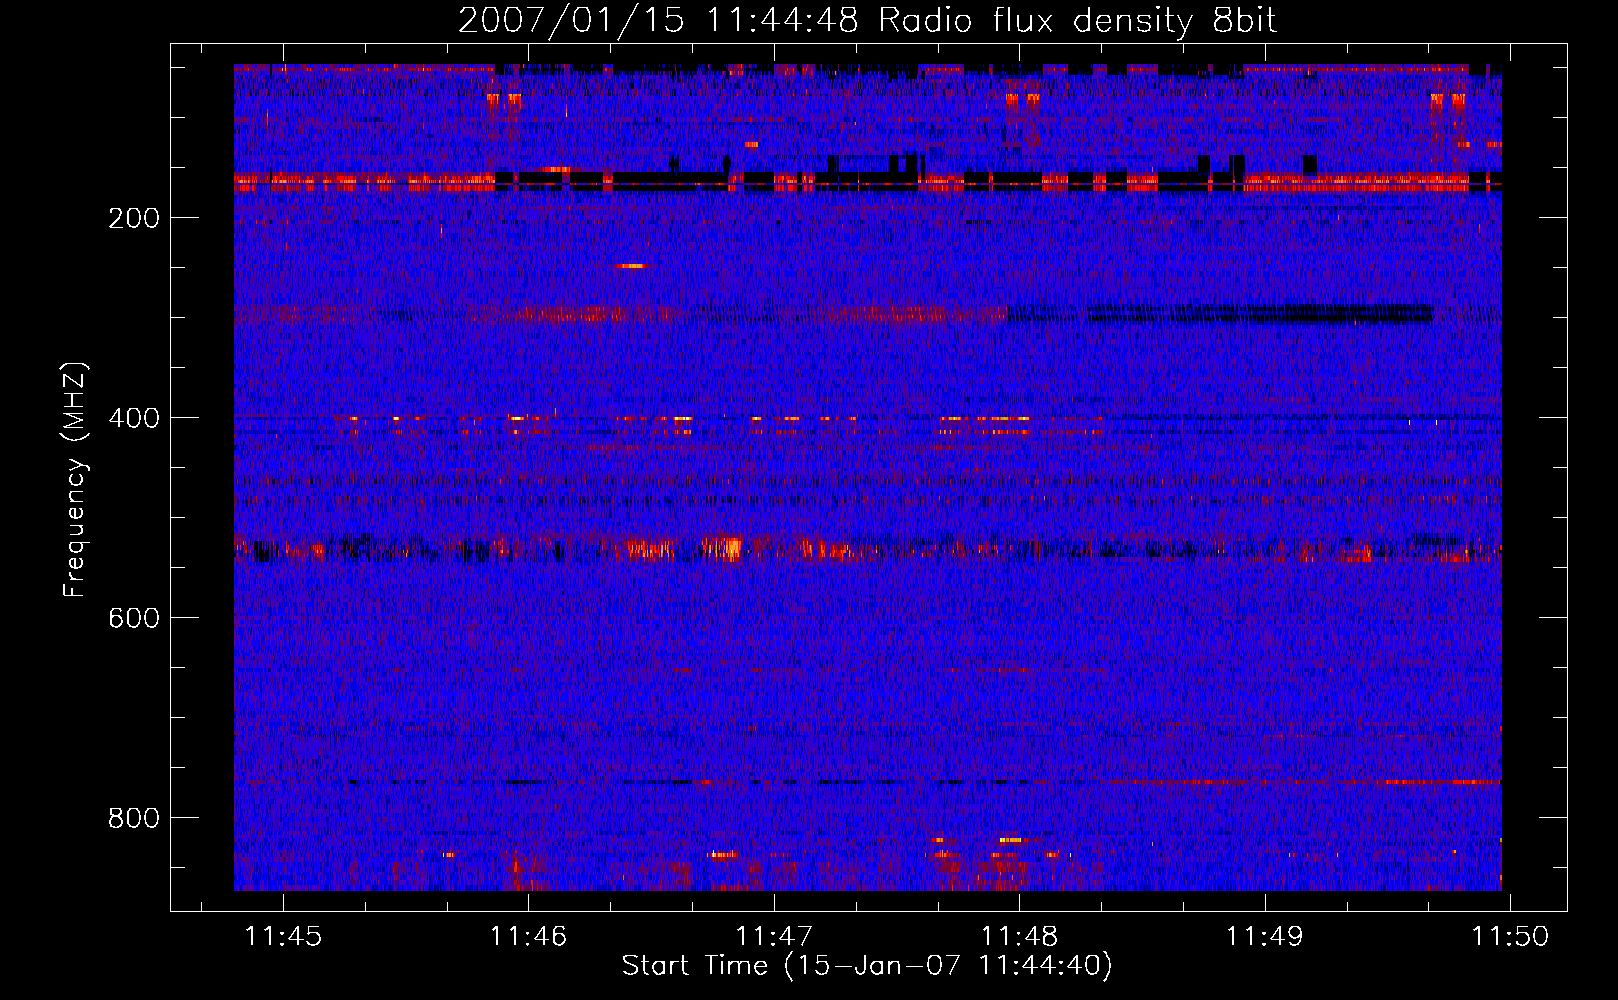1618x1000 pixels.
Task: Click the 400 frequency tick label
Action: point(134,418)
